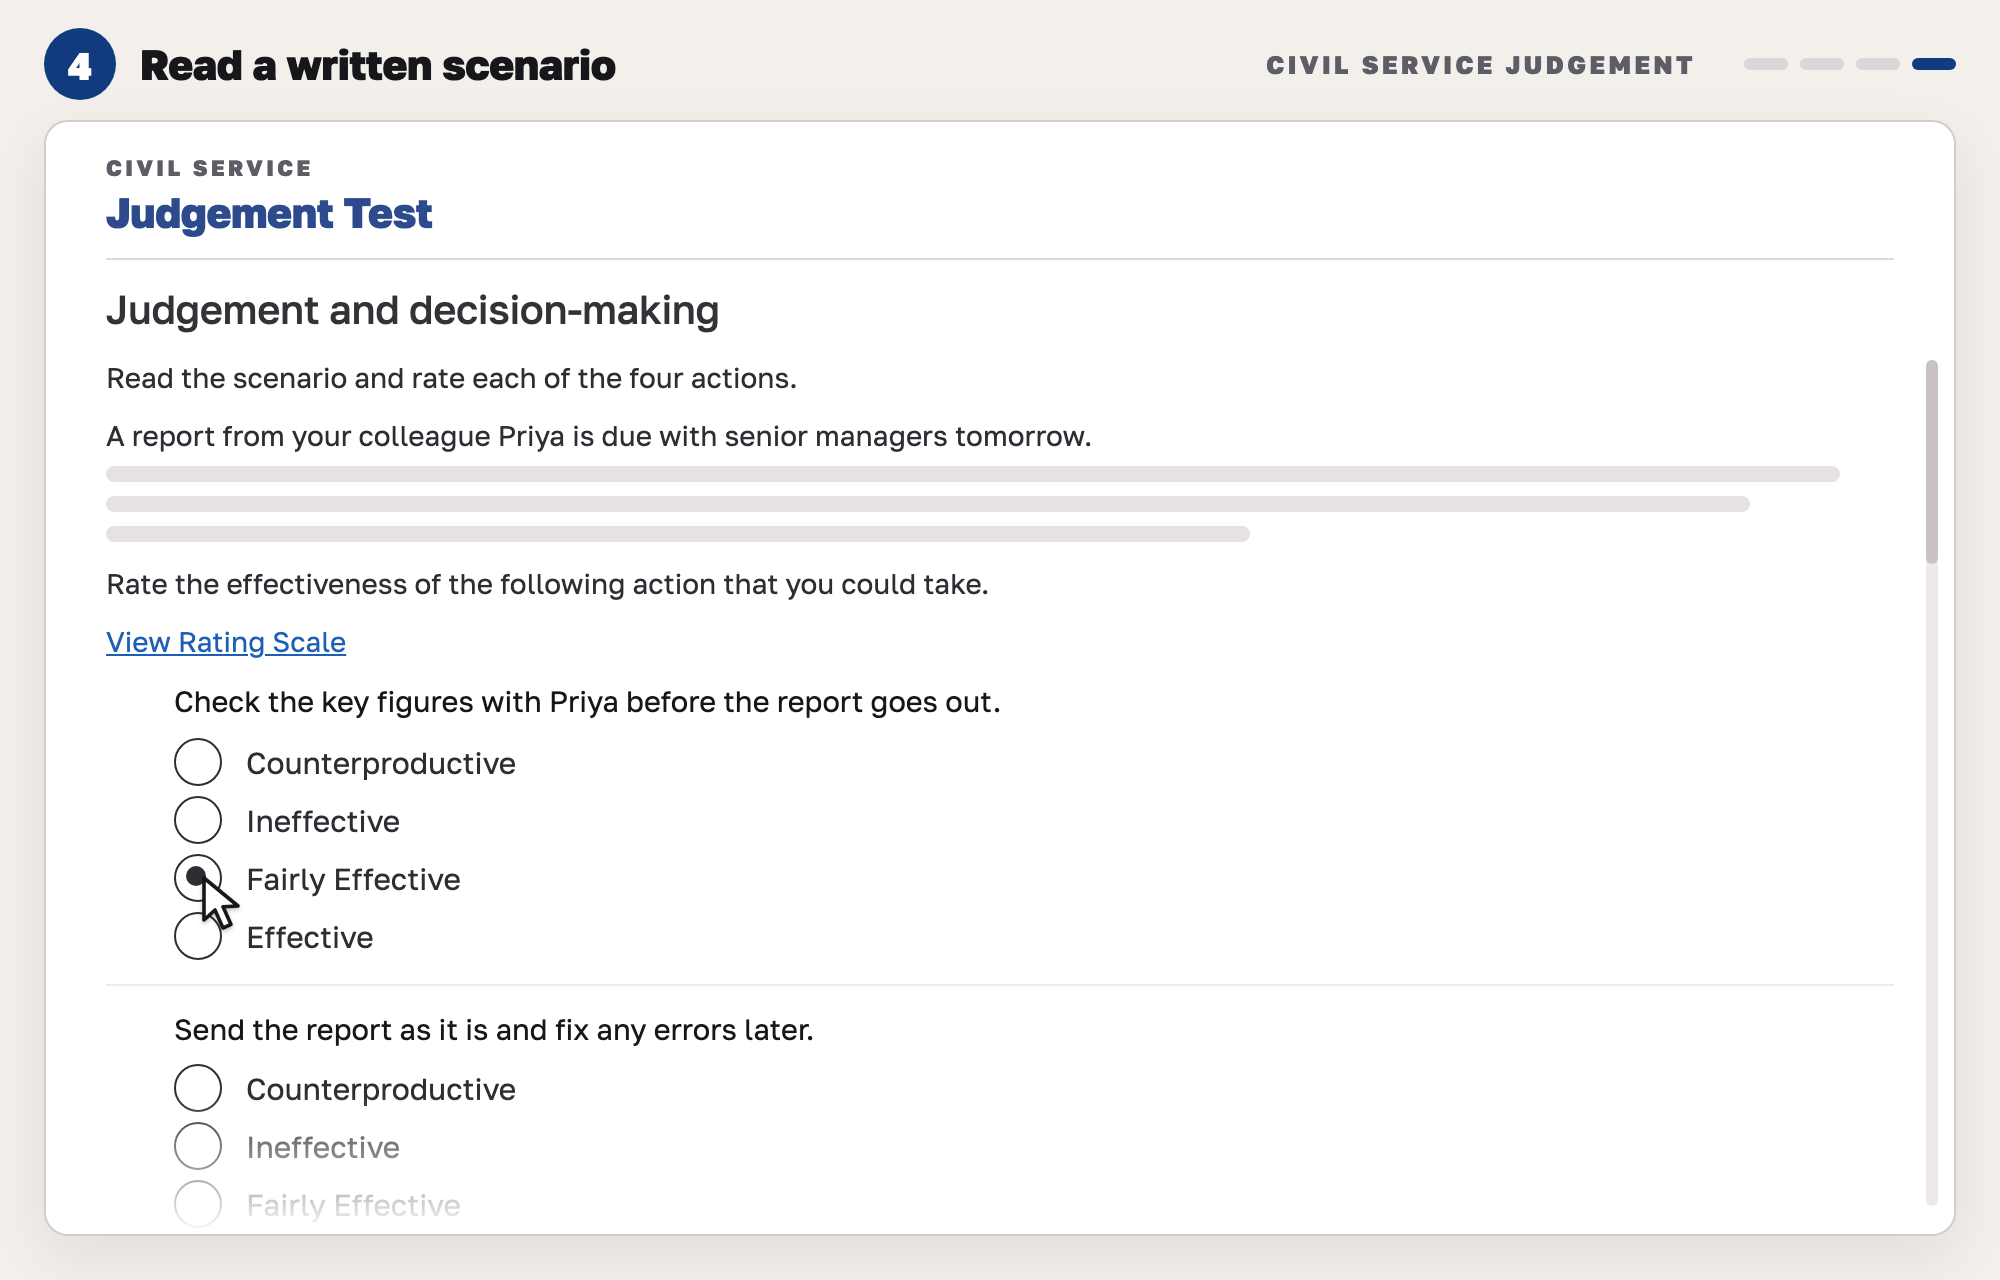Click 'Judgement and decision-making' section heading
2000x1280 pixels.
click(x=413, y=311)
